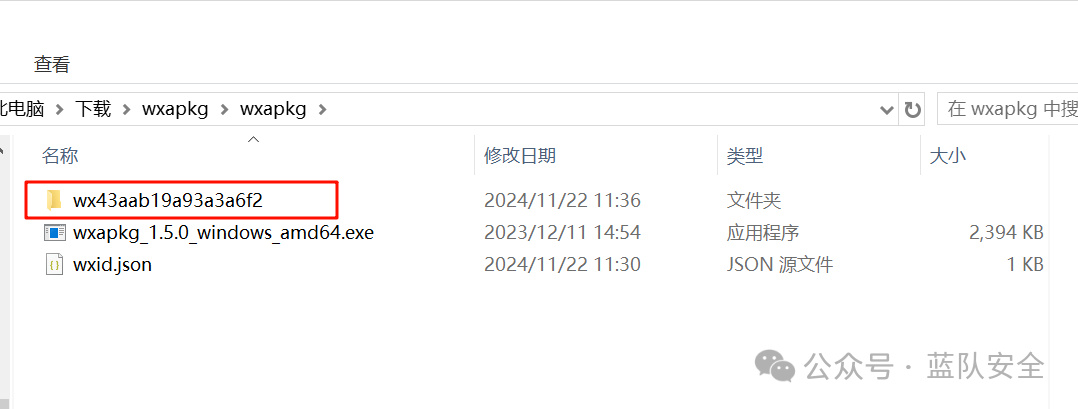Open the 查看 ribbon tab
The height and width of the screenshot is (409, 1078).
click(52, 65)
